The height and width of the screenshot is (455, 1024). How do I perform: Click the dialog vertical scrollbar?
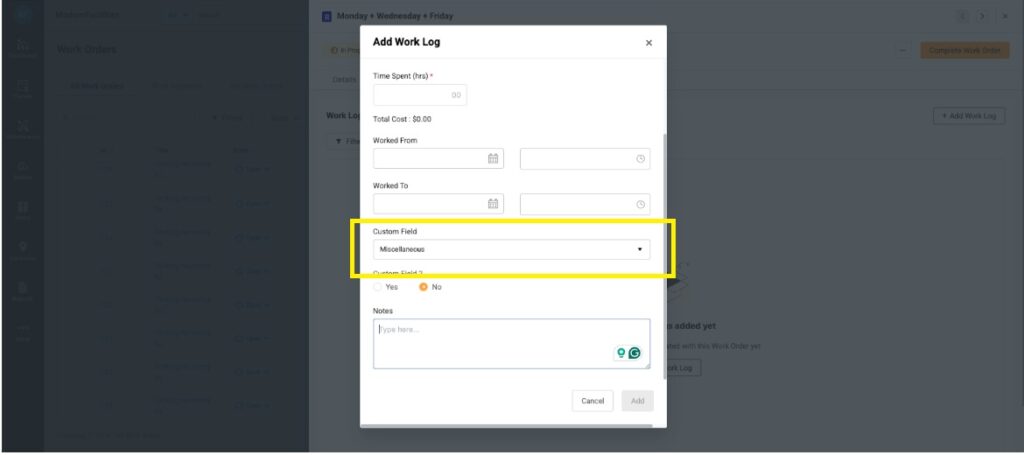tap(664, 256)
